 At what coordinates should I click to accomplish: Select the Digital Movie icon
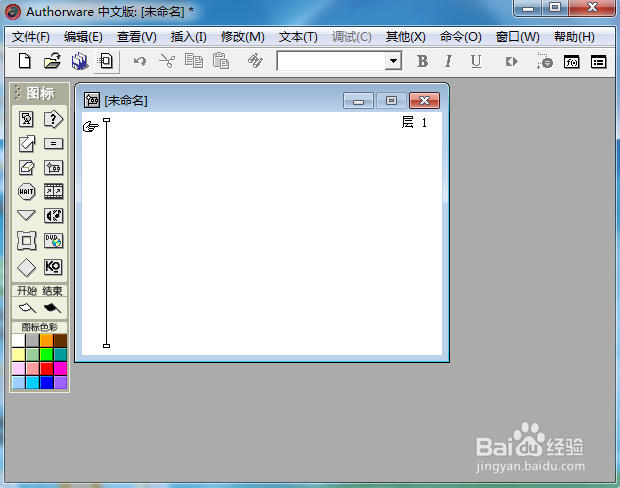[x=53, y=192]
